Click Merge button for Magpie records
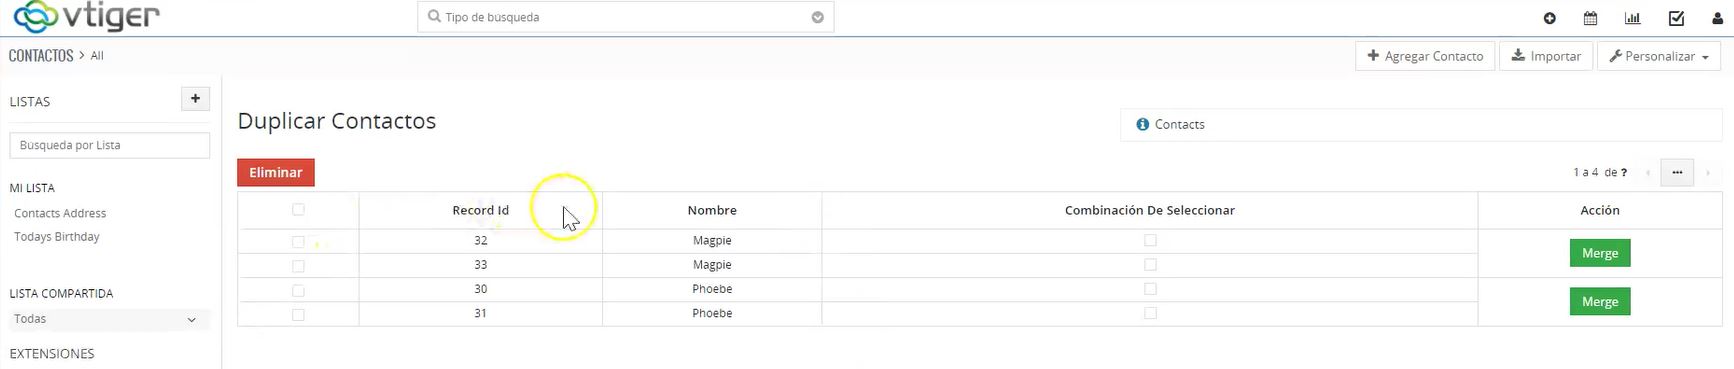Screen dimensions: 1734x369 point(1600,253)
